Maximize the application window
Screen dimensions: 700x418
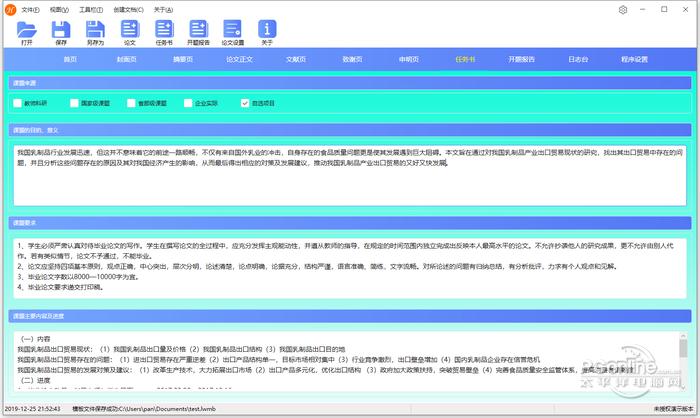point(664,9)
